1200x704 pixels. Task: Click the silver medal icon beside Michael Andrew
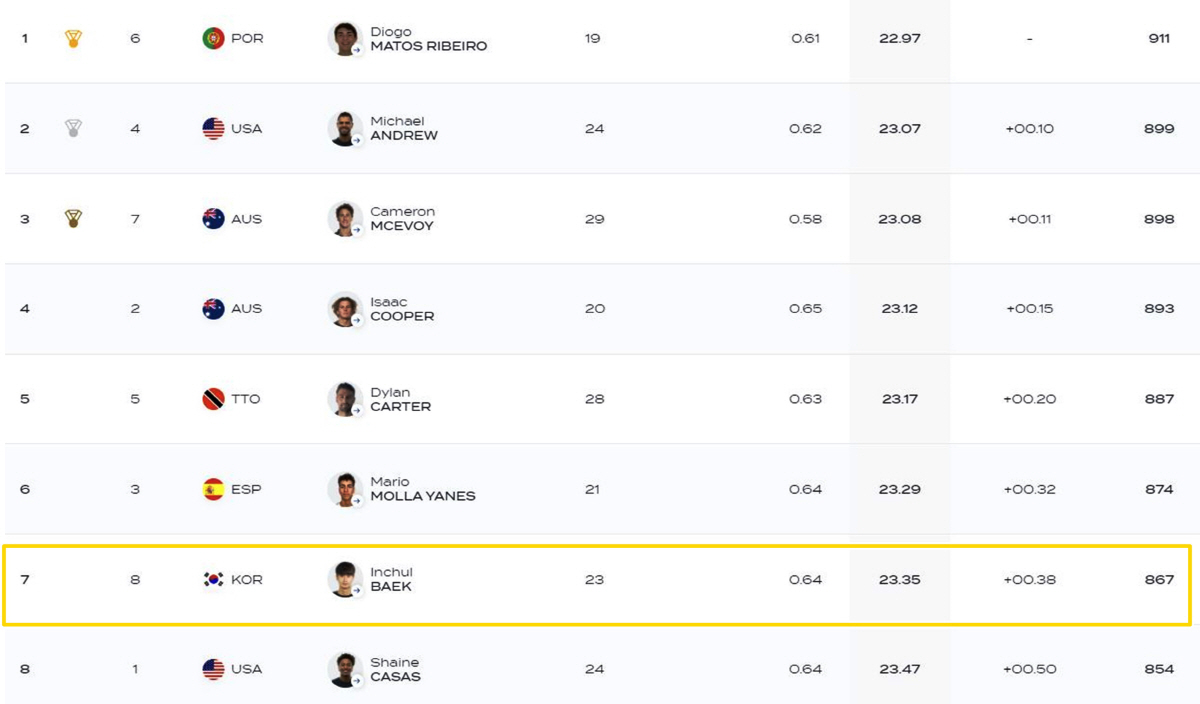[x=73, y=128]
